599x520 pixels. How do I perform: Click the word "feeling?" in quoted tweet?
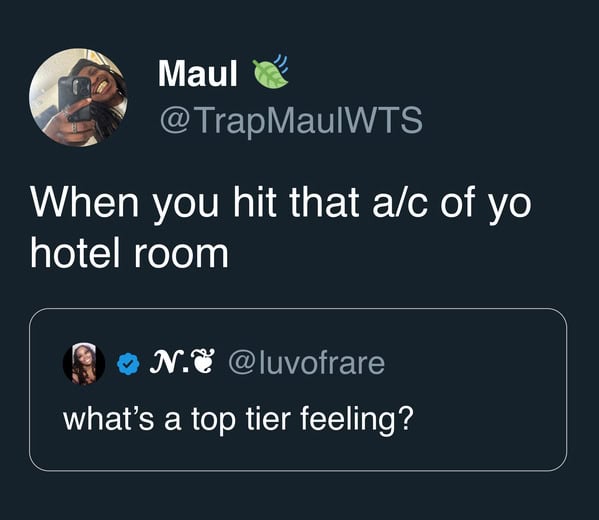[357, 420]
